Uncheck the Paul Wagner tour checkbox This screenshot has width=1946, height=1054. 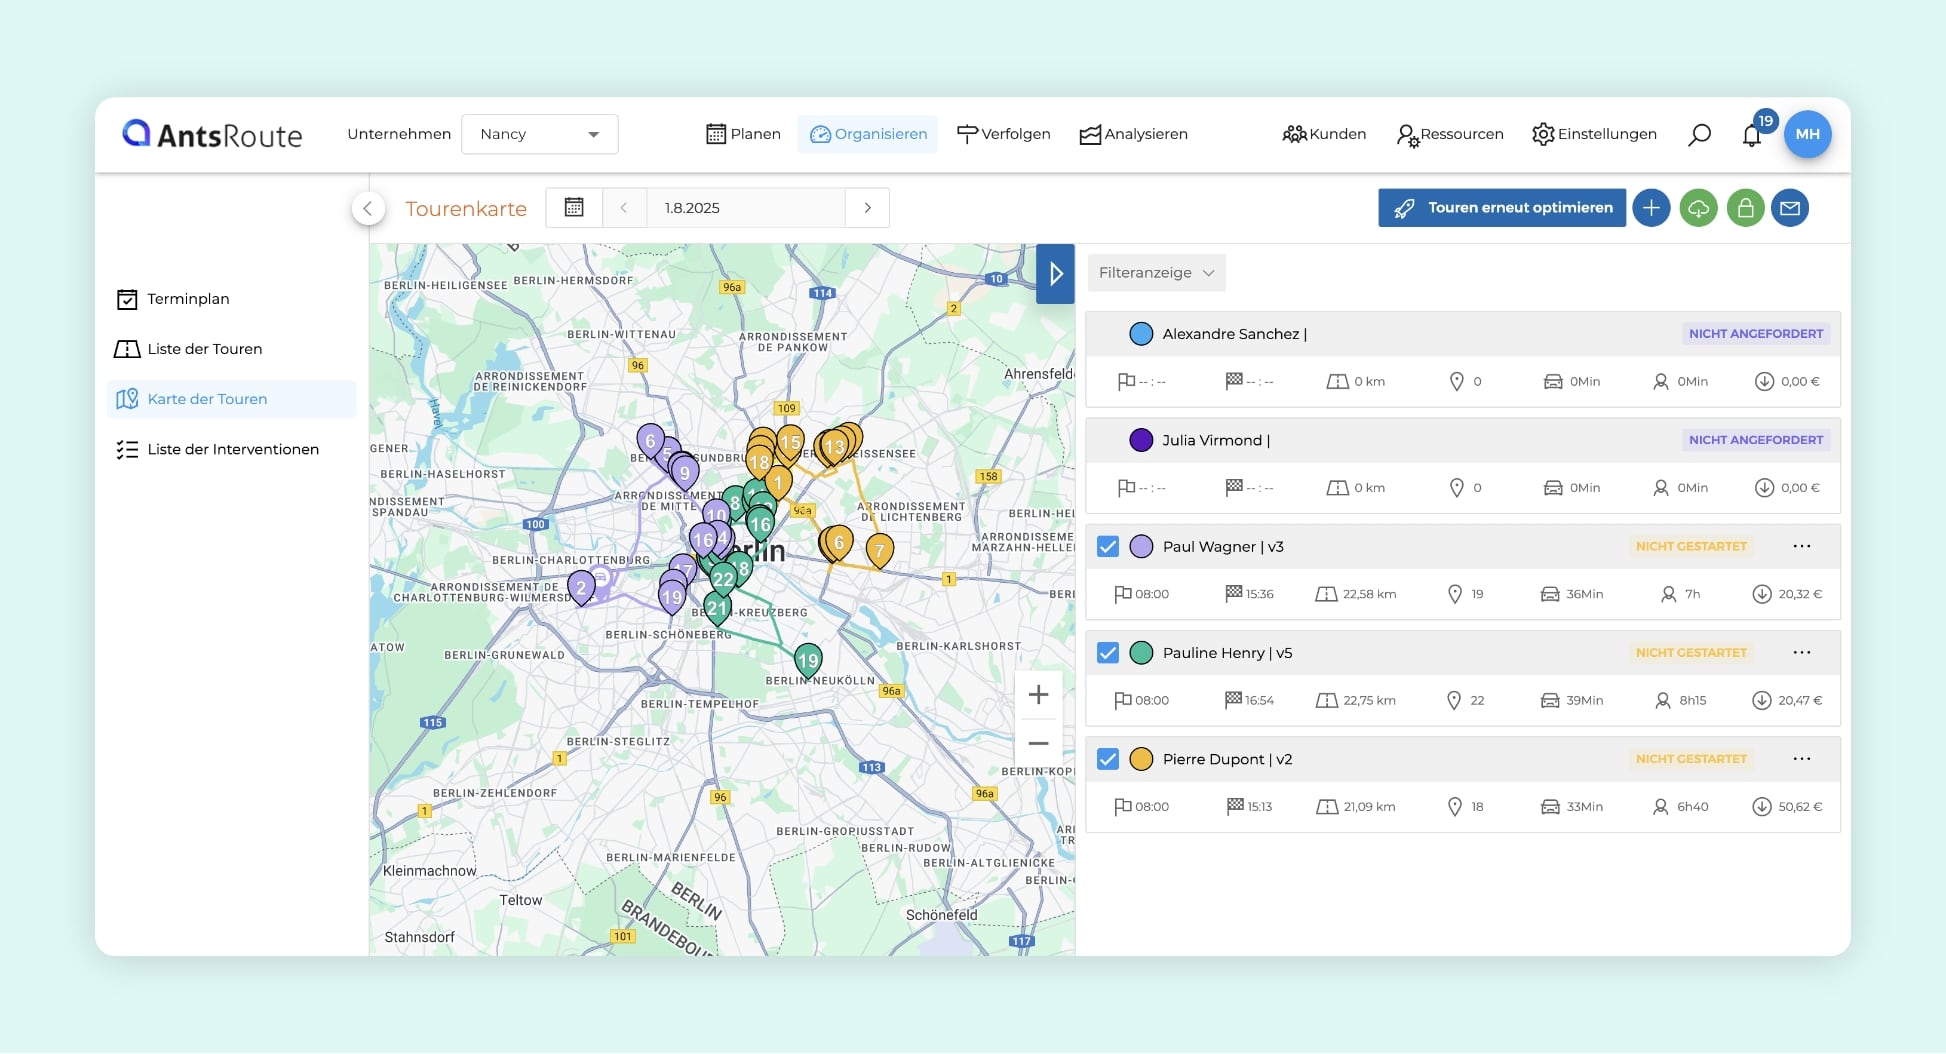[x=1107, y=547]
